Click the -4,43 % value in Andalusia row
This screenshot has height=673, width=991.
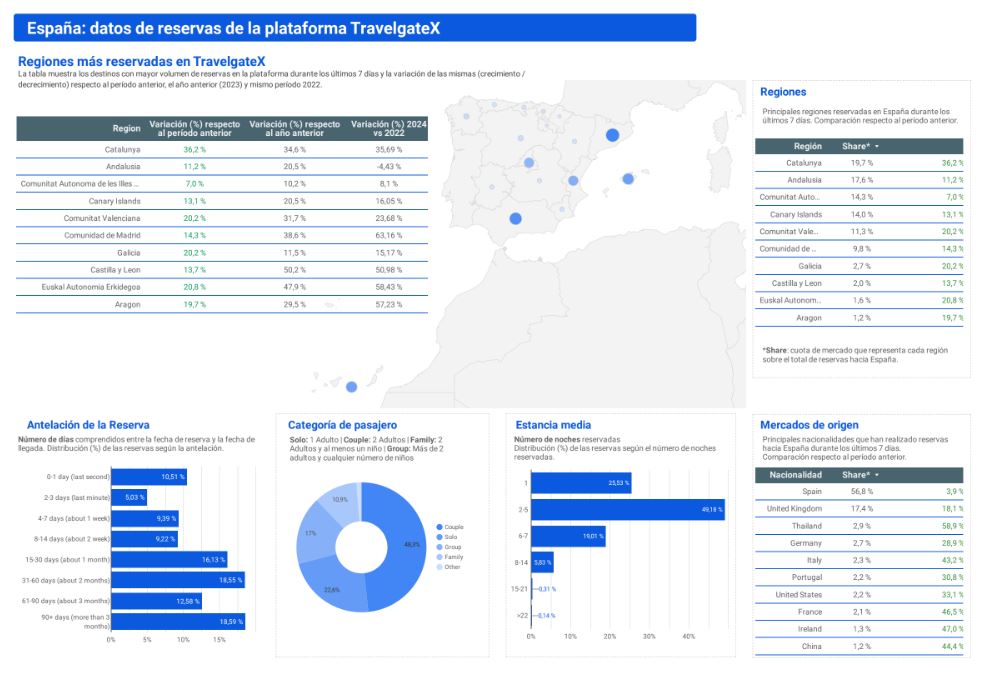pyautogui.click(x=389, y=167)
